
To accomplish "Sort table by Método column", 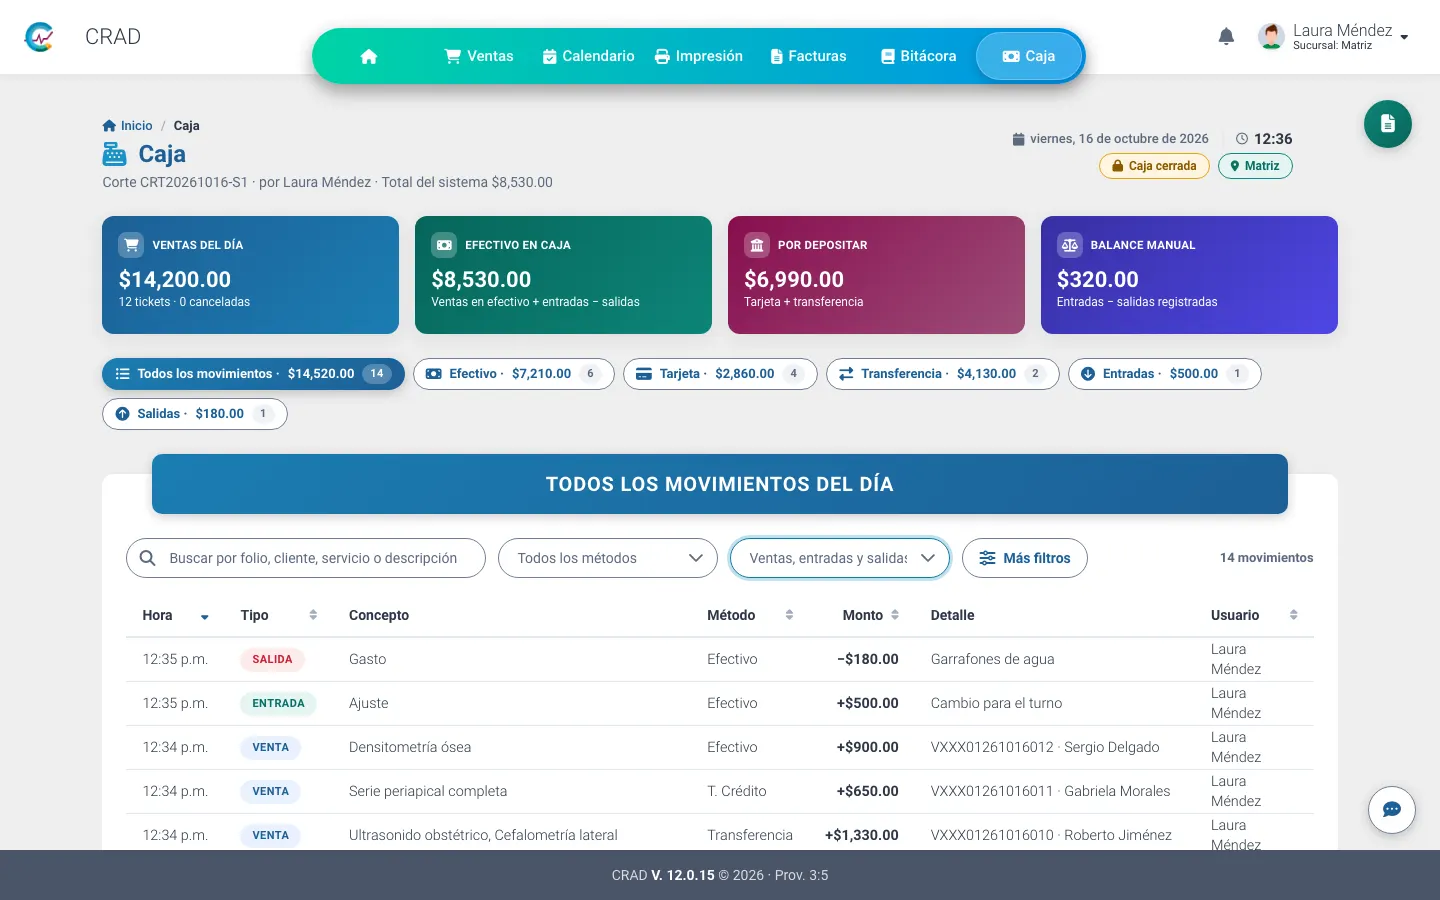I will 750,615.
